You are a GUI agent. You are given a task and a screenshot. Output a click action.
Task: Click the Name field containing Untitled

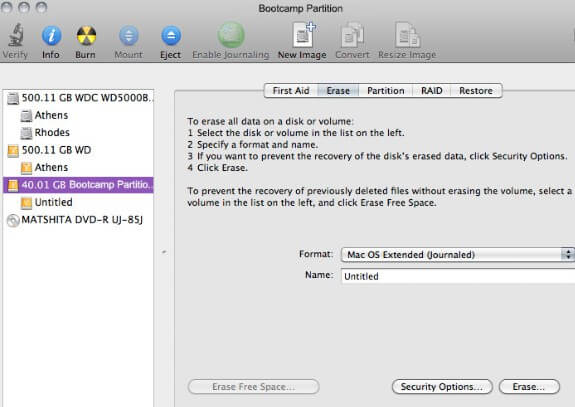[x=458, y=276]
